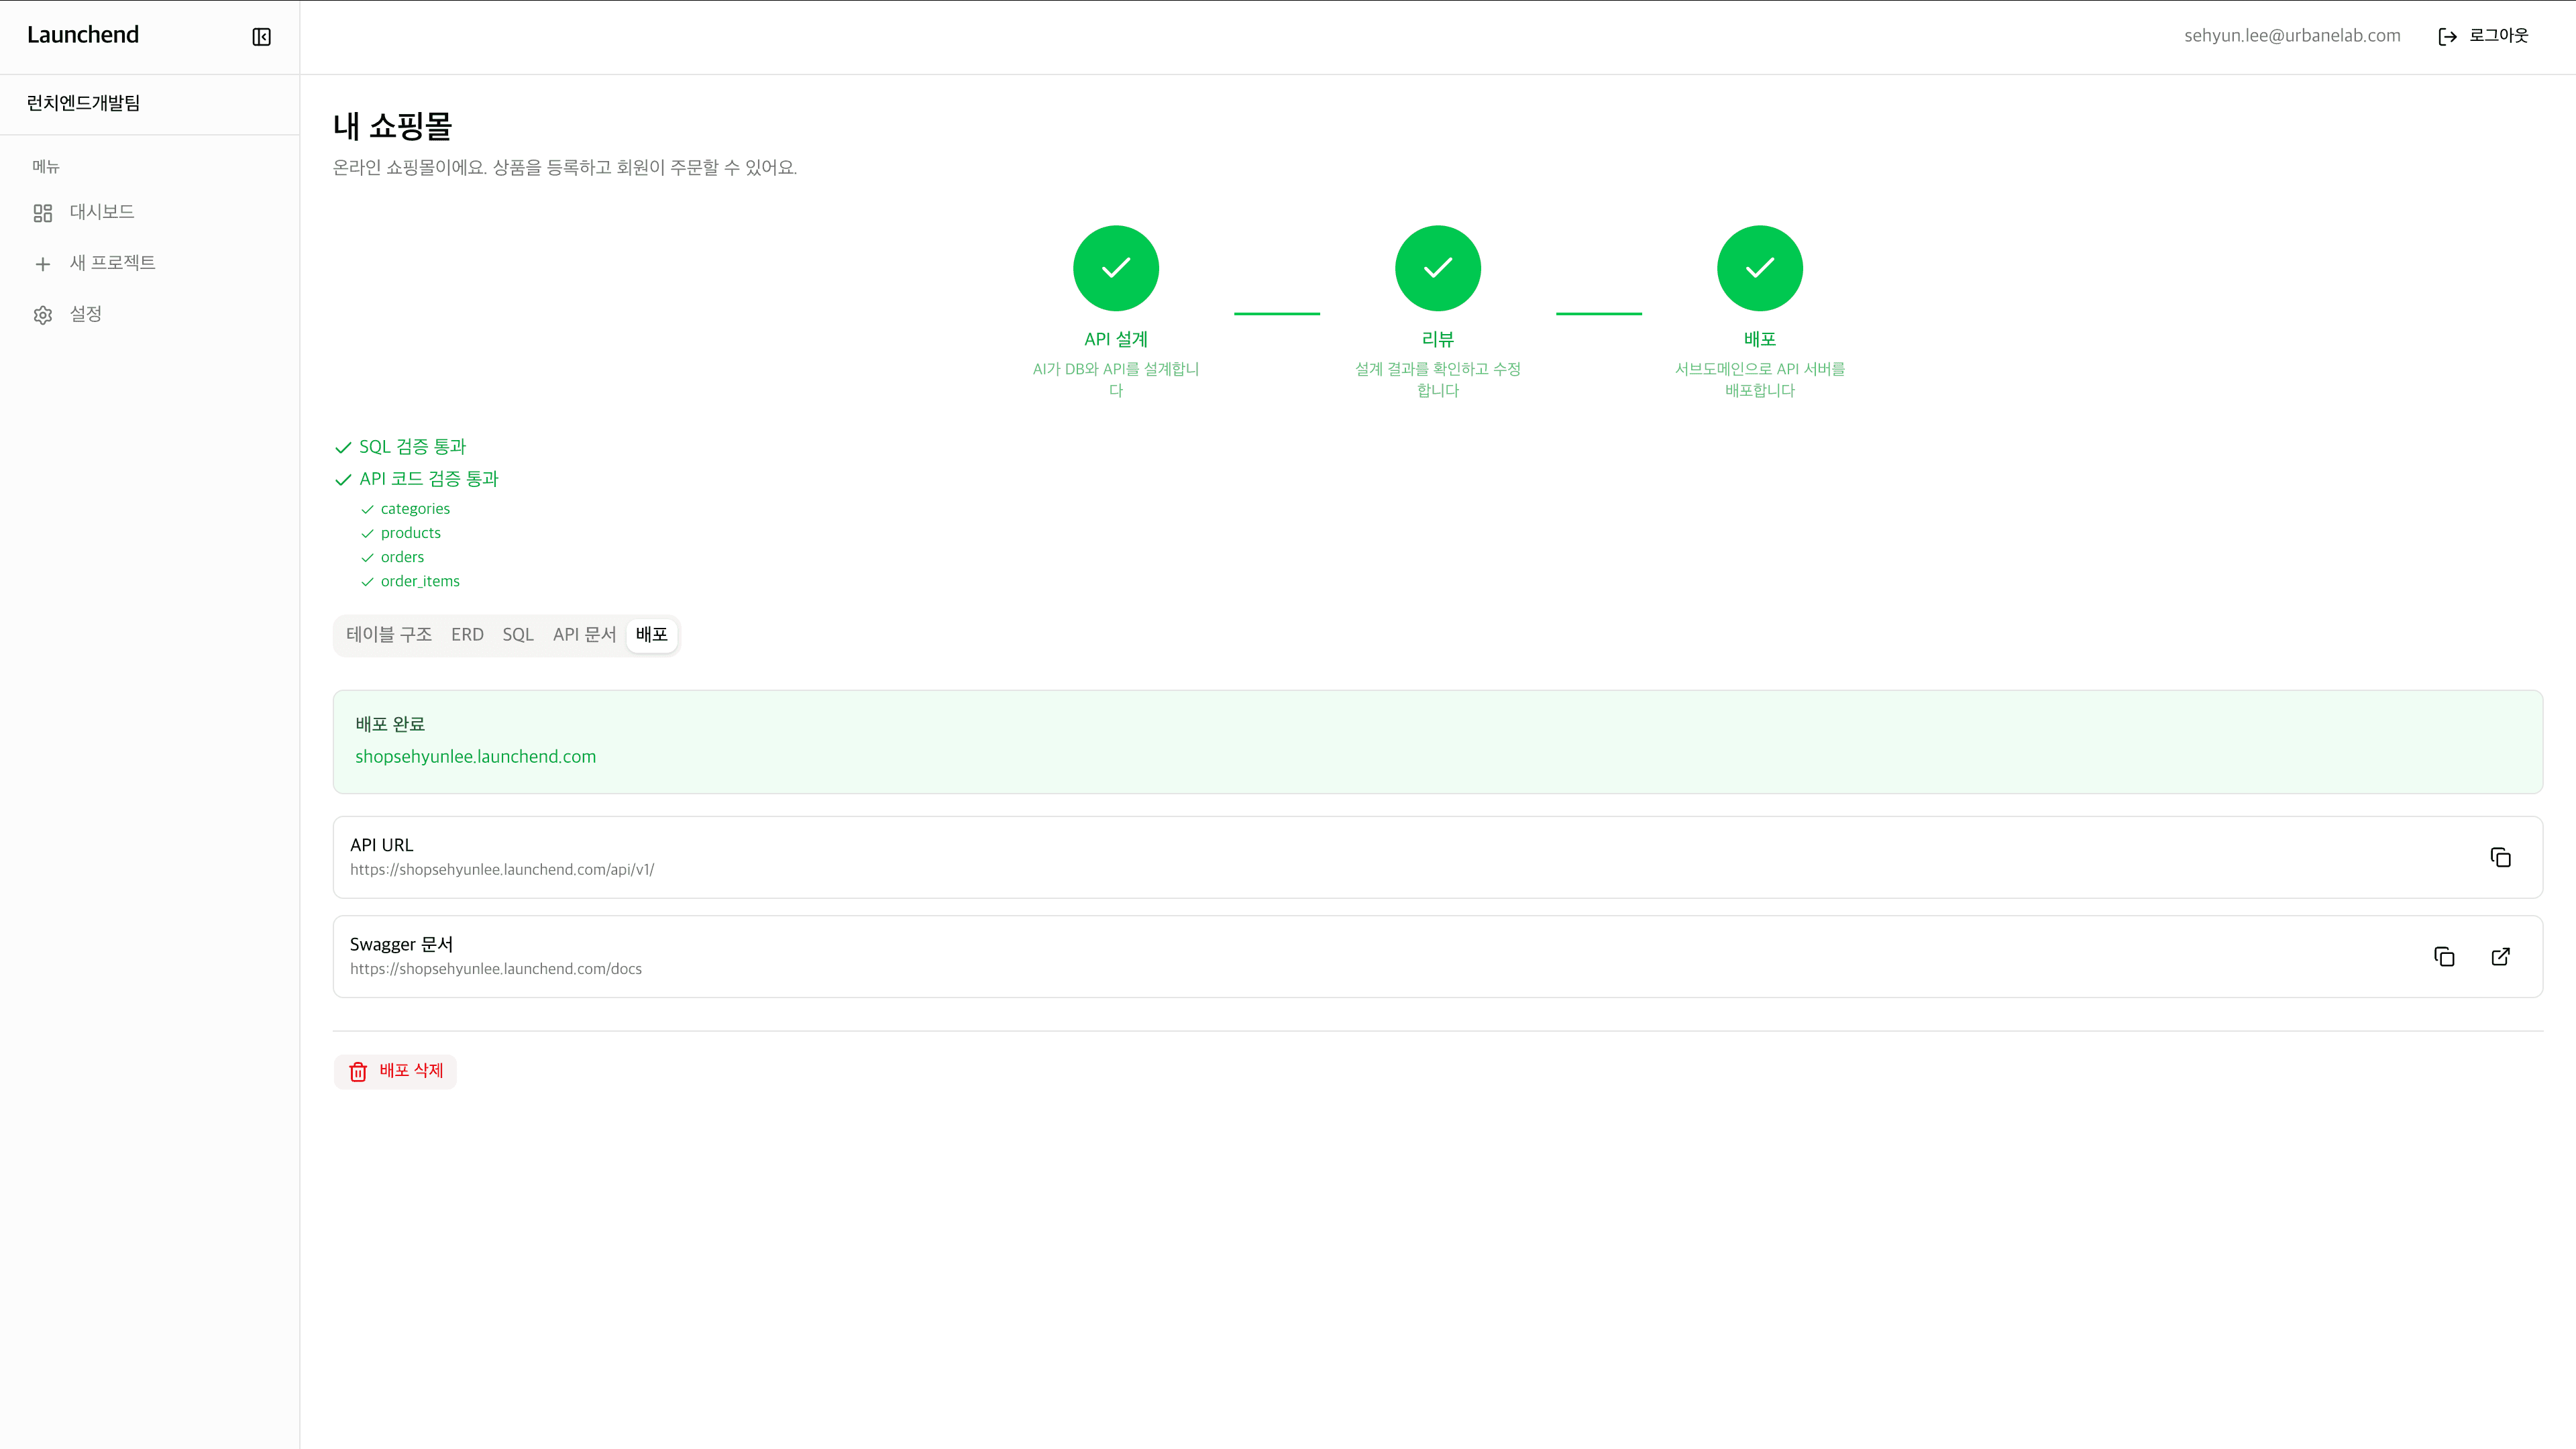Viewport: 2576px width, 1449px height.
Task: Open 새 프로젝트 in the sidebar
Action: (x=150, y=263)
